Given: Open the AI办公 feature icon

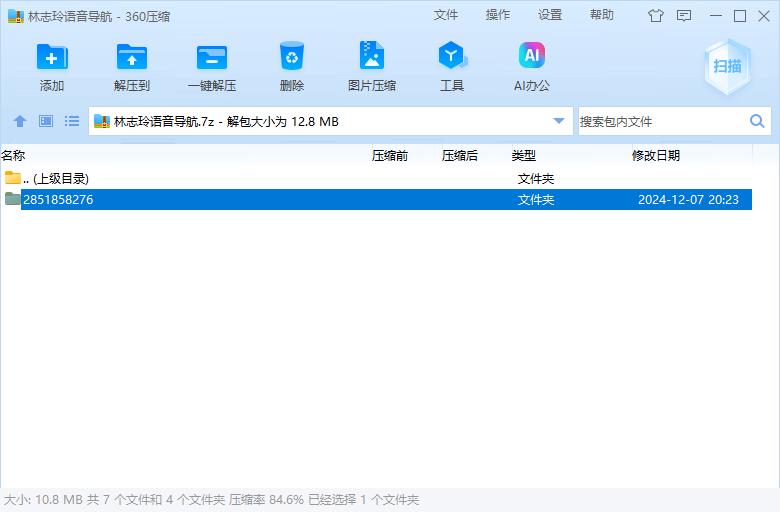Looking at the screenshot, I should click(x=532, y=55).
